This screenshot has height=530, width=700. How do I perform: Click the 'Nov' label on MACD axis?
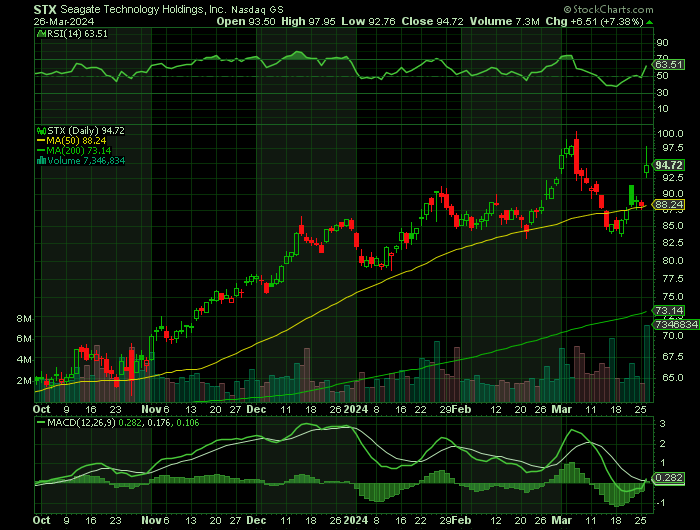[151, 520]
